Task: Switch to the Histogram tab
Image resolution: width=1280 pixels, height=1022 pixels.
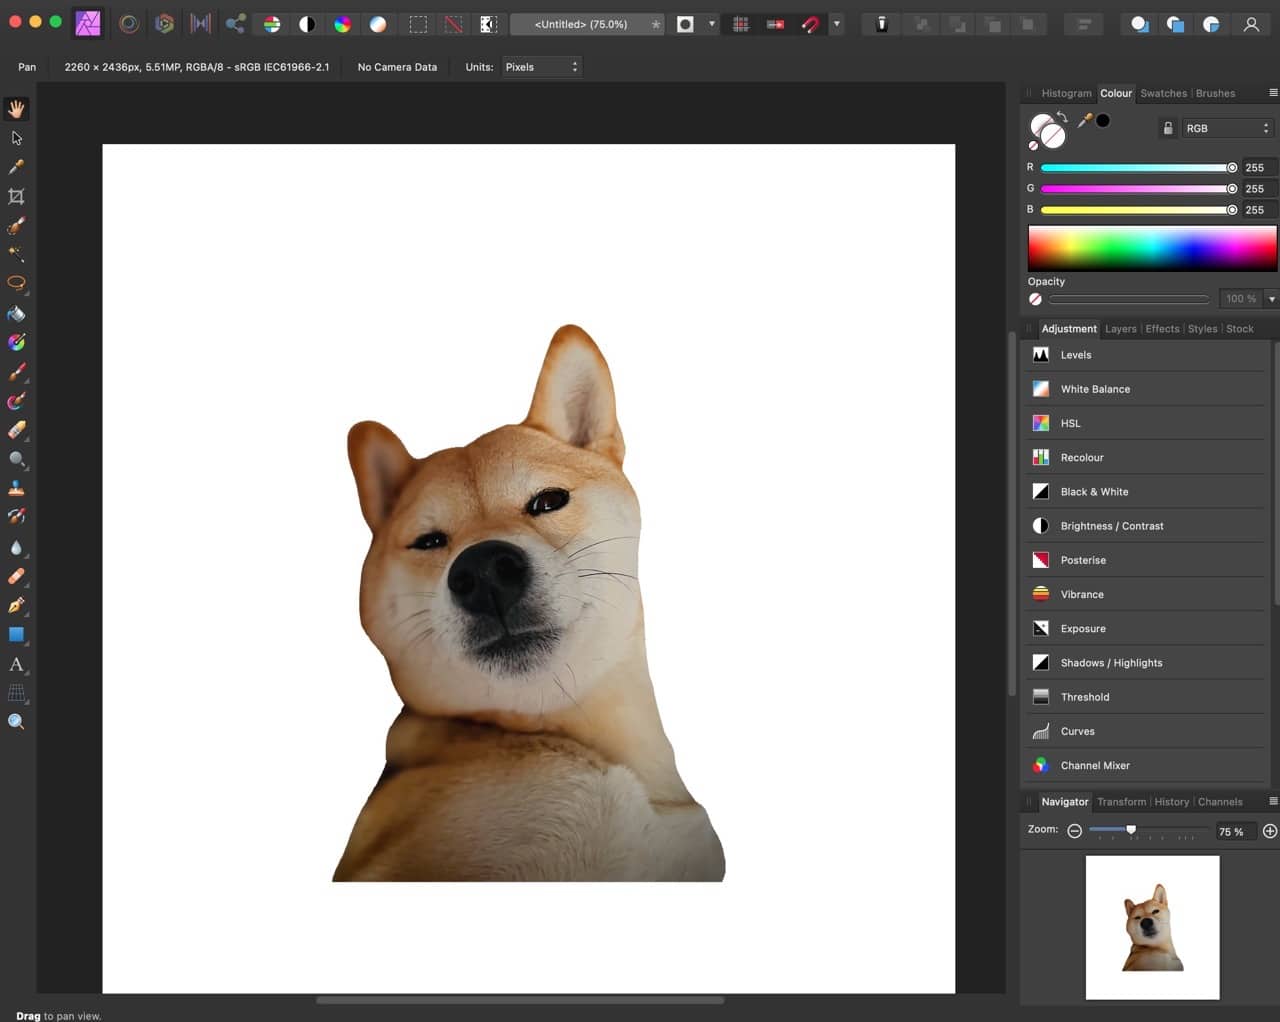Action: click(x=1066, y=93)
